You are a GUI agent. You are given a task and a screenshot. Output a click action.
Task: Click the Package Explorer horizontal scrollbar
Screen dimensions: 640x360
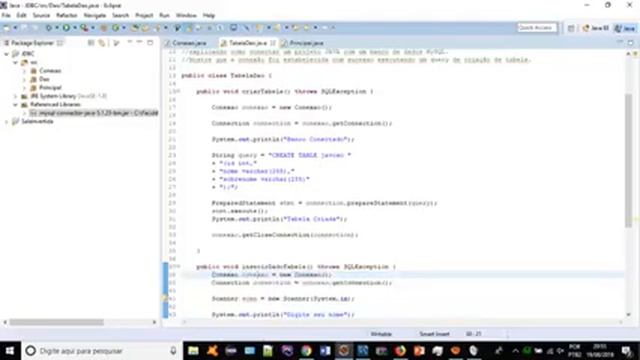pos(56,322)
